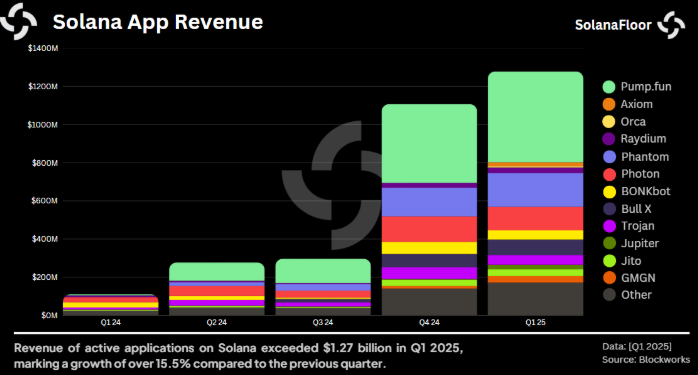The image size is (698, 375).
Task: Select the GMGN legend label text
Action: [638, 278]
